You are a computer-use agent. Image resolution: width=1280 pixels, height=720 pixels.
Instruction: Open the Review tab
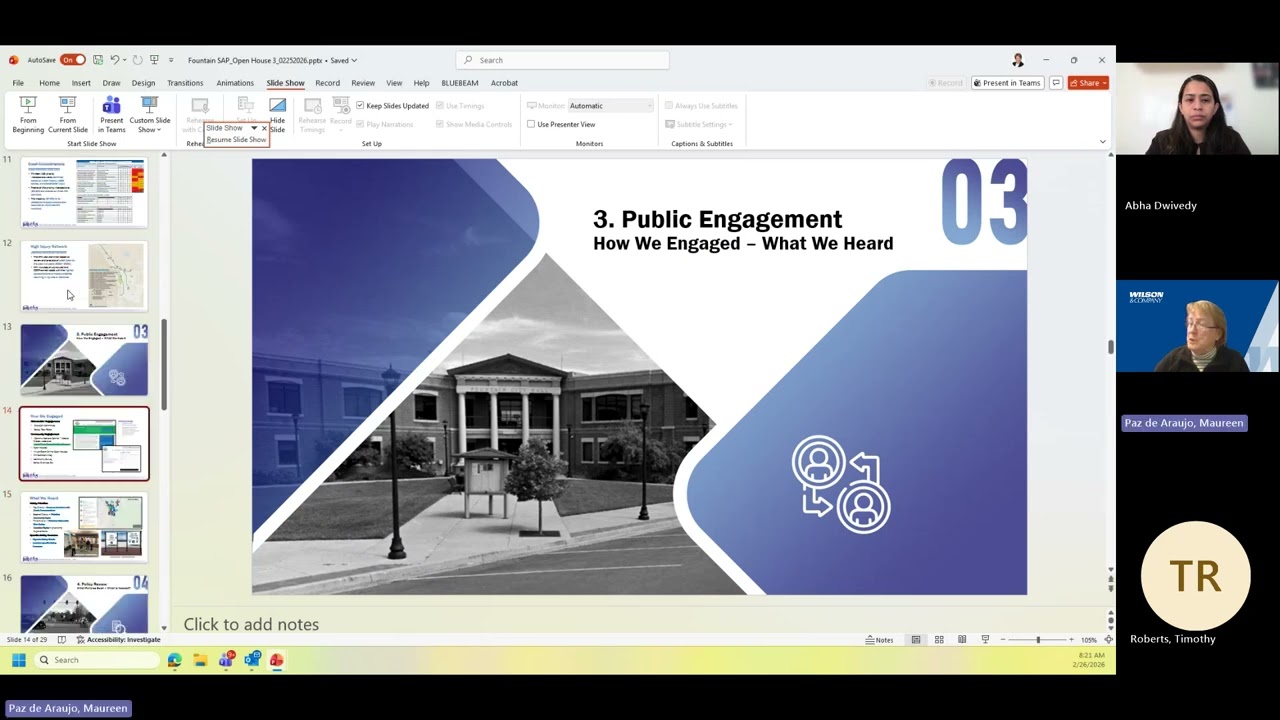pyautogui.click(x=363, y=83)
